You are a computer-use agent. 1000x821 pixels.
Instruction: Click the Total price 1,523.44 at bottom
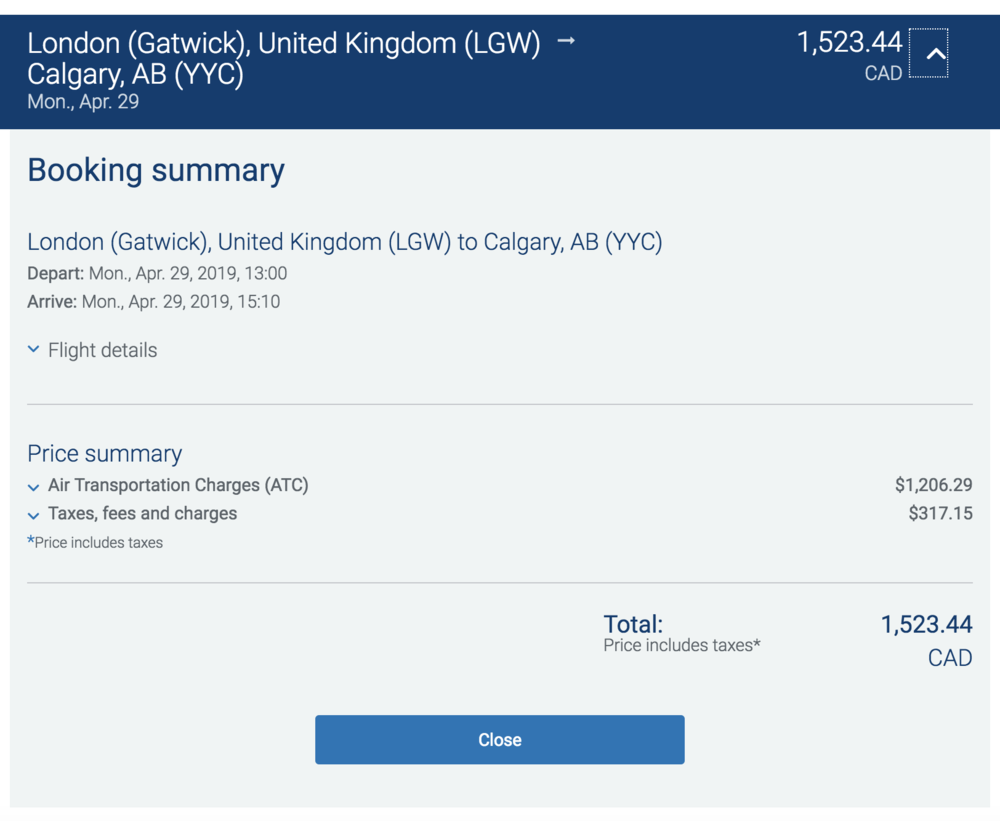pos(926,624)
